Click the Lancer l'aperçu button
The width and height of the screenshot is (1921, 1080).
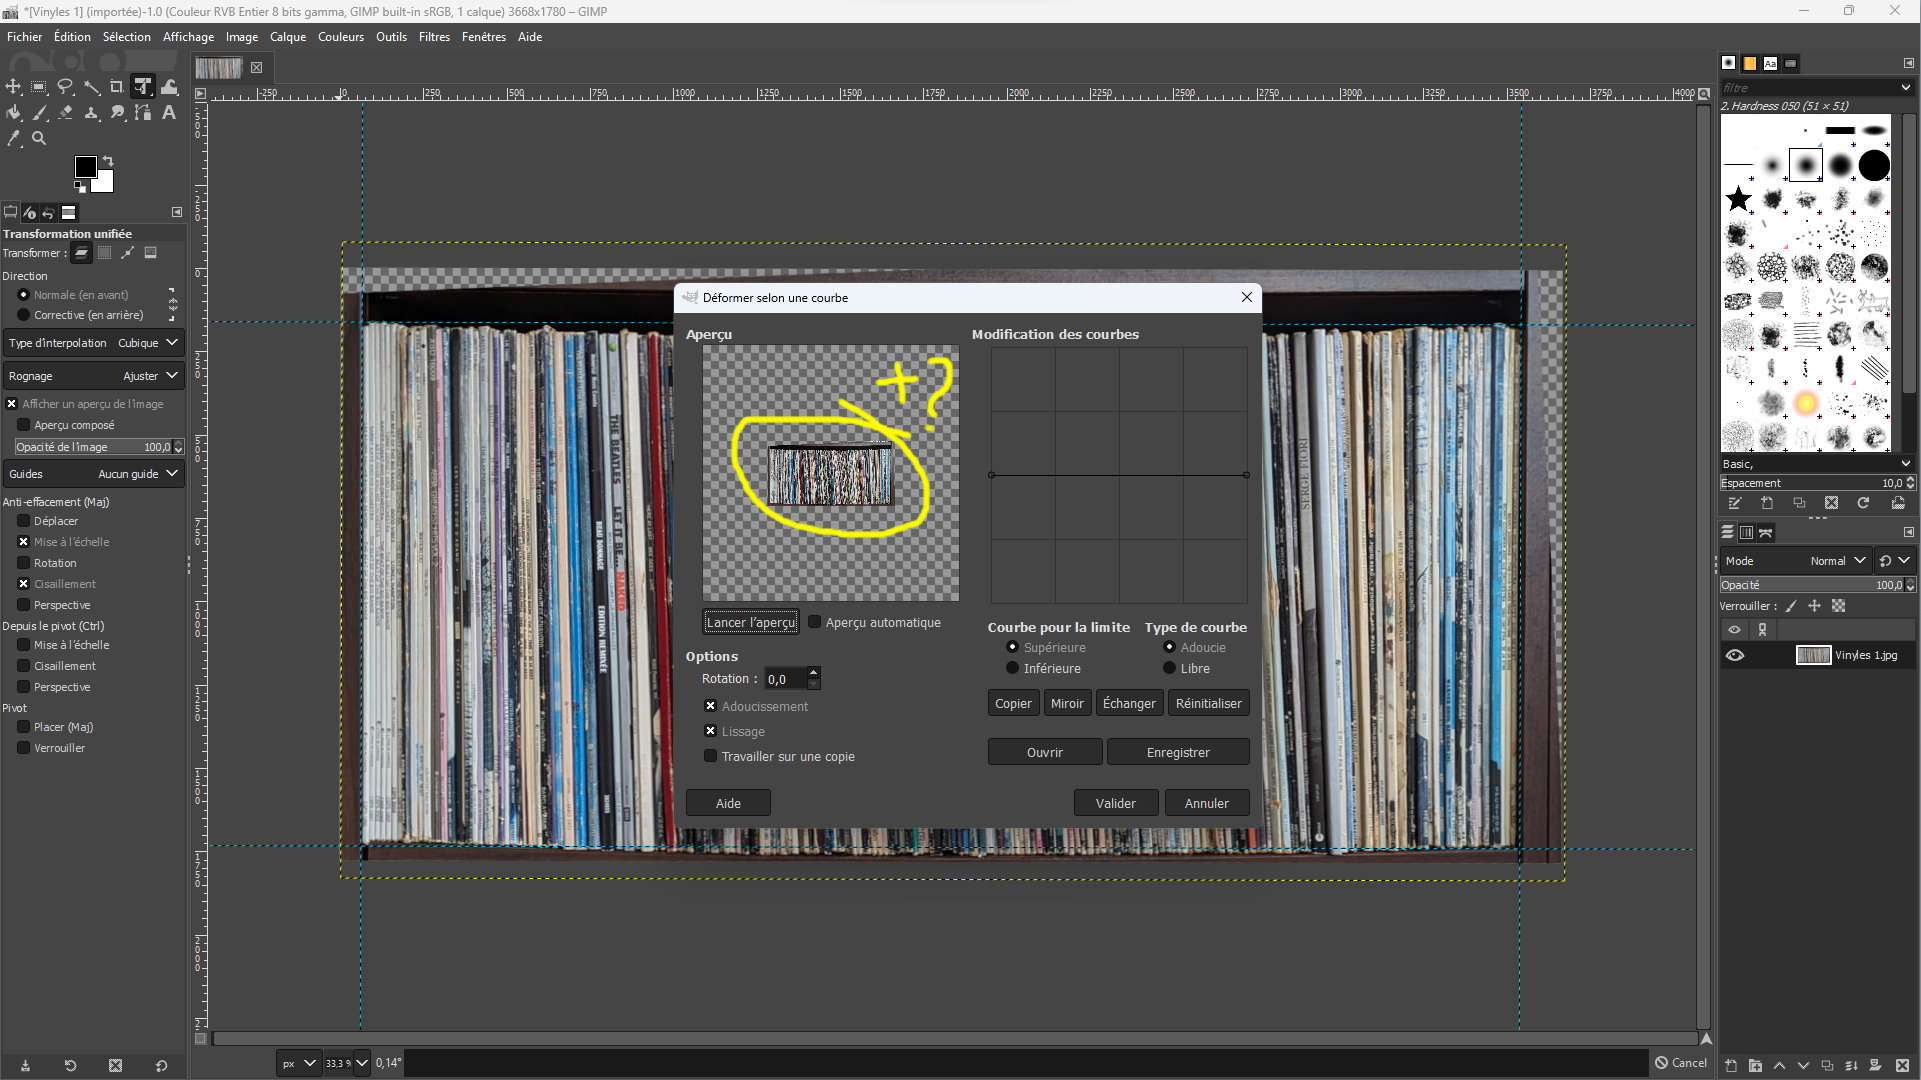pos(750,622)
